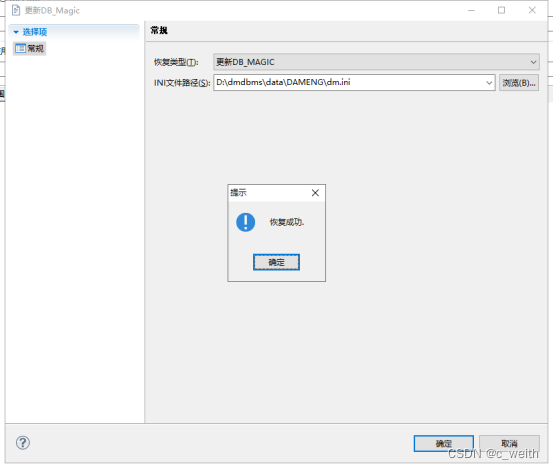Close the 提示 dialog with X
The width and height of the screenshot is (554, 469).
(x=315, y=193)
